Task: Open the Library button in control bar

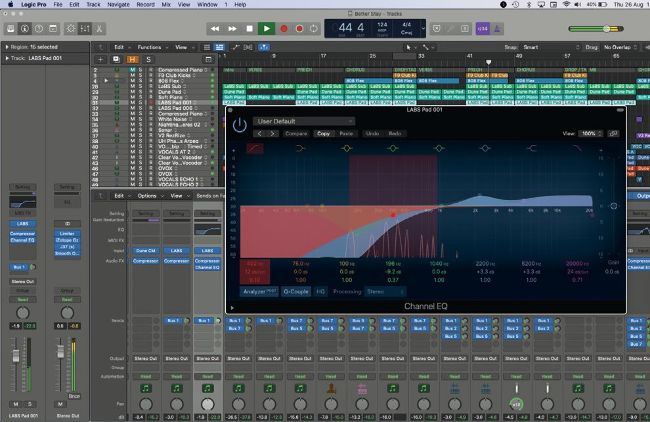Action: pos(11,29)
